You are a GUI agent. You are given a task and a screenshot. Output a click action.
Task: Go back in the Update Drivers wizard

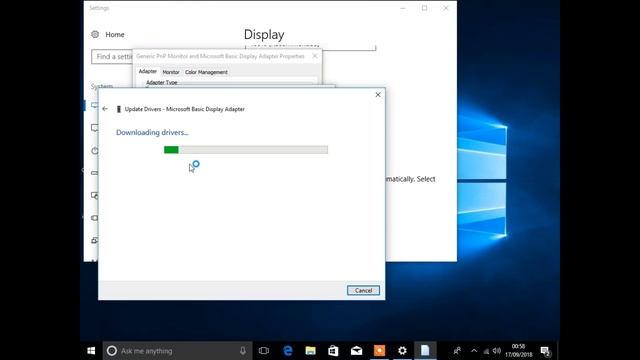pos(105,109)
